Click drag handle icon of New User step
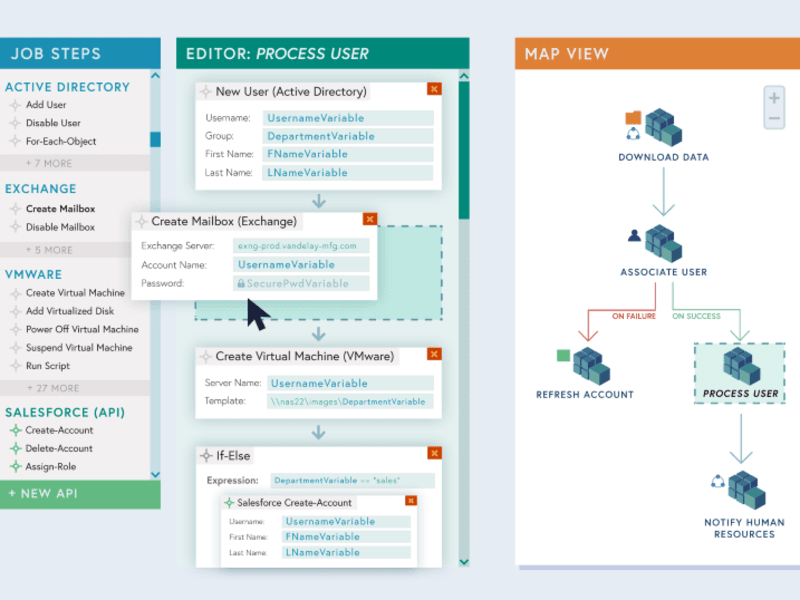 (206, 92)
